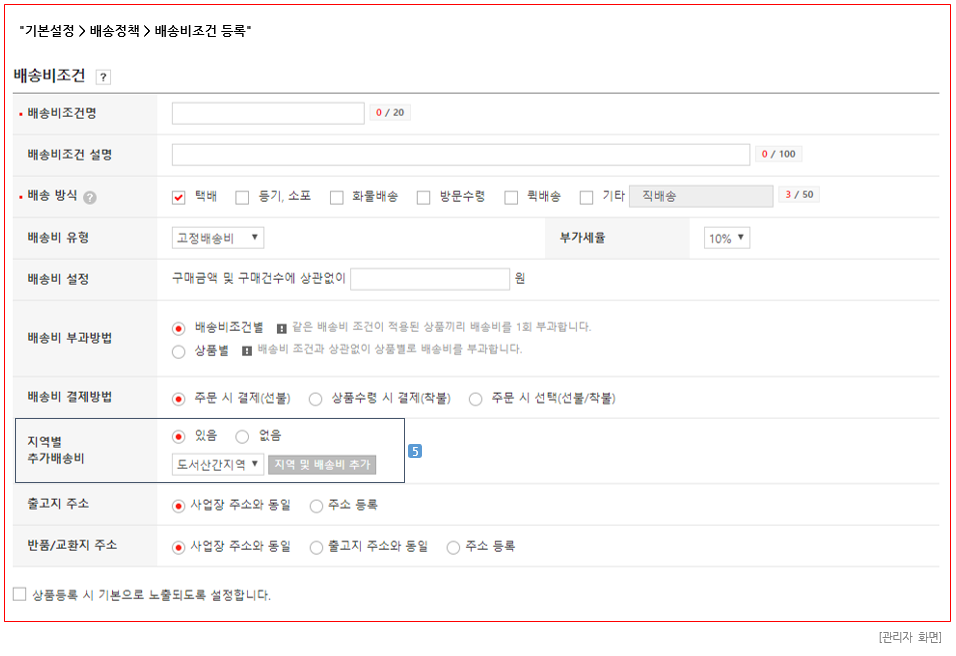
Task: Select 사업장 주소와 동일 for 반품/교환지 주소
Action: click(x=178, y=547)
